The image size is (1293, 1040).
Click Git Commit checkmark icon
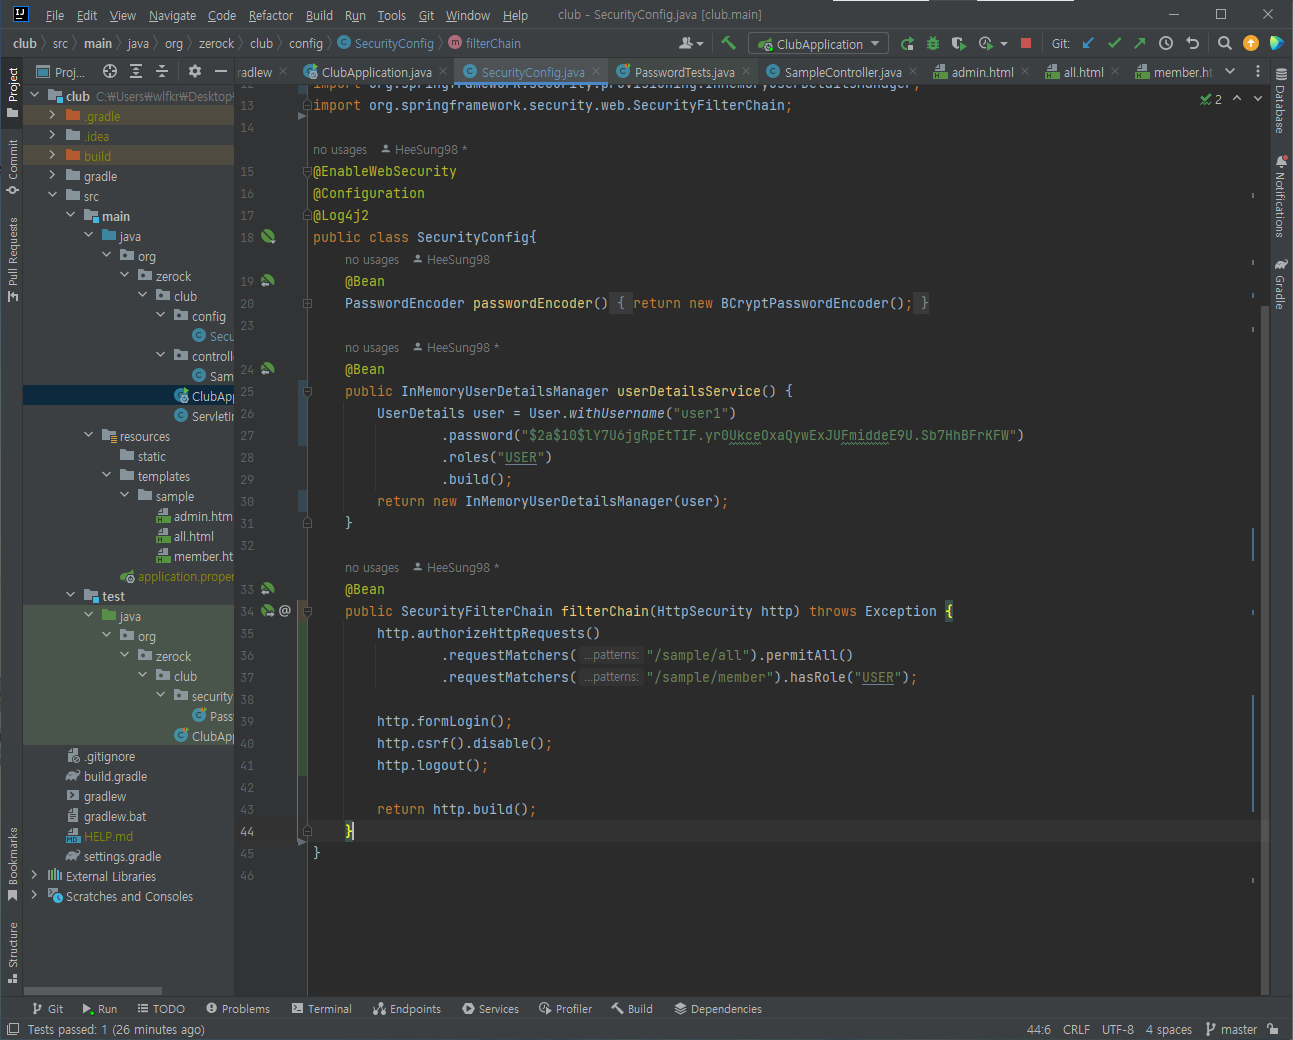click(x=1114, y=43)
